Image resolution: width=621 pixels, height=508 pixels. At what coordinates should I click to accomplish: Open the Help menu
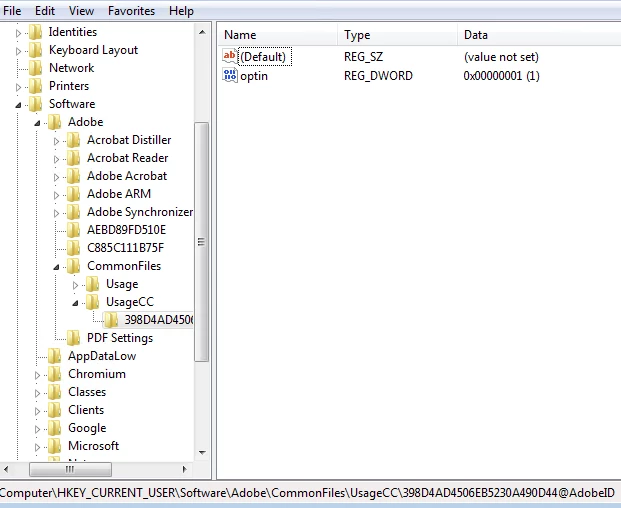[181, 11]
